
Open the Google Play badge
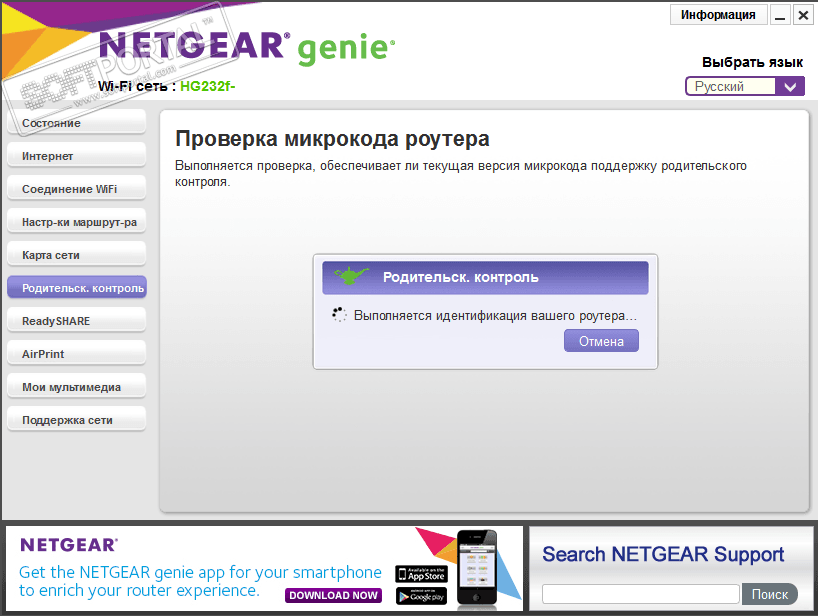421,596
